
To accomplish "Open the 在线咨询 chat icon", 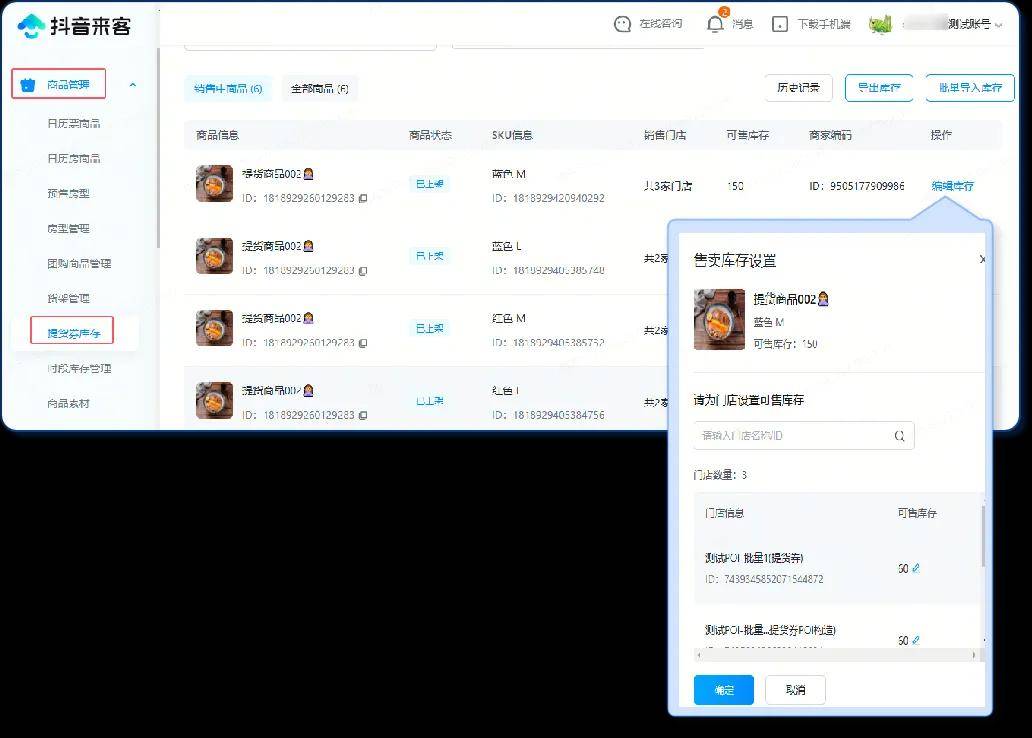I will (623, 24).
